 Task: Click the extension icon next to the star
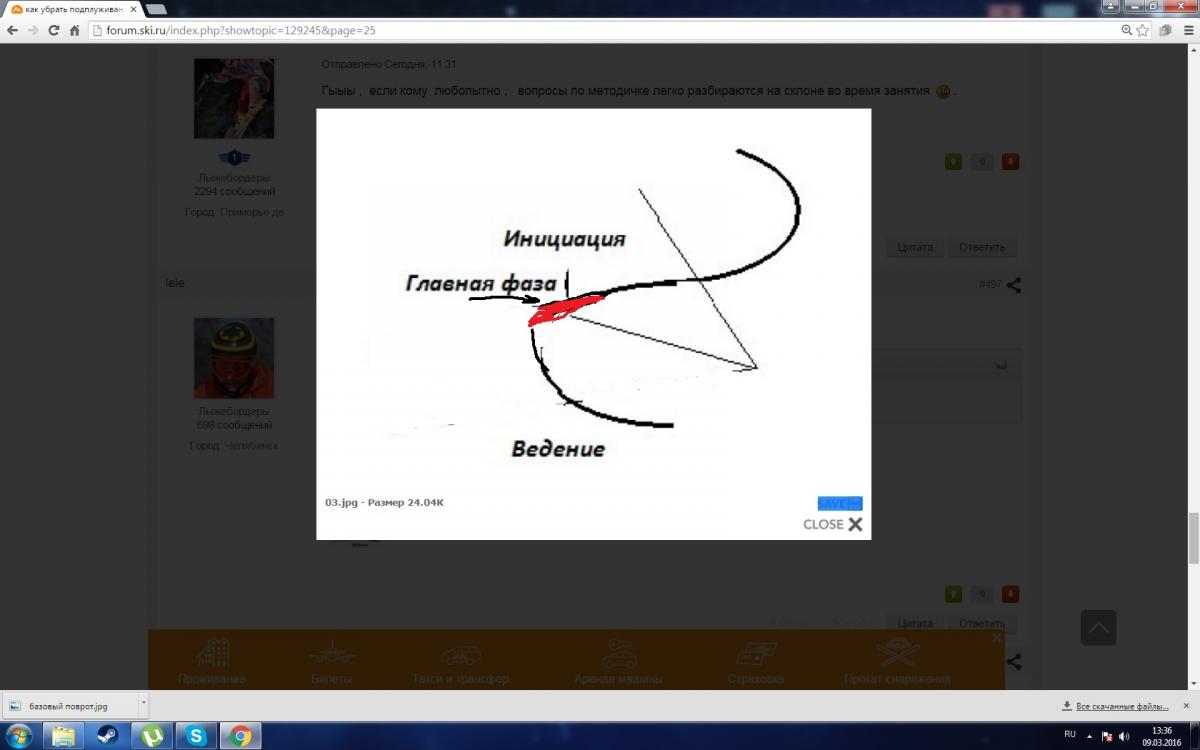click(1165, 30)
